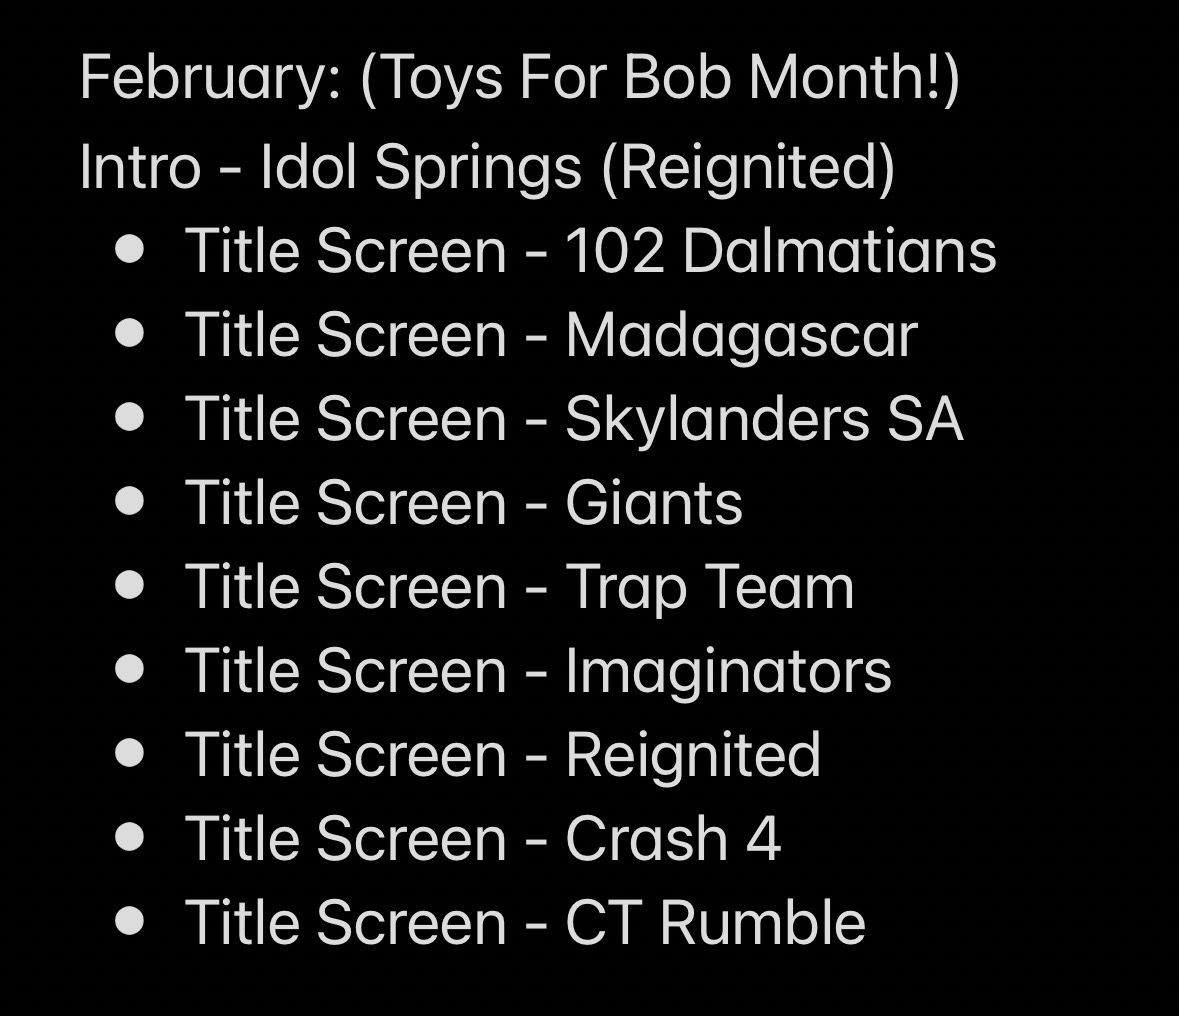1179x1016 pixels.
Task: Tap the bullet before the Giants entry
Action: [130, 501]
